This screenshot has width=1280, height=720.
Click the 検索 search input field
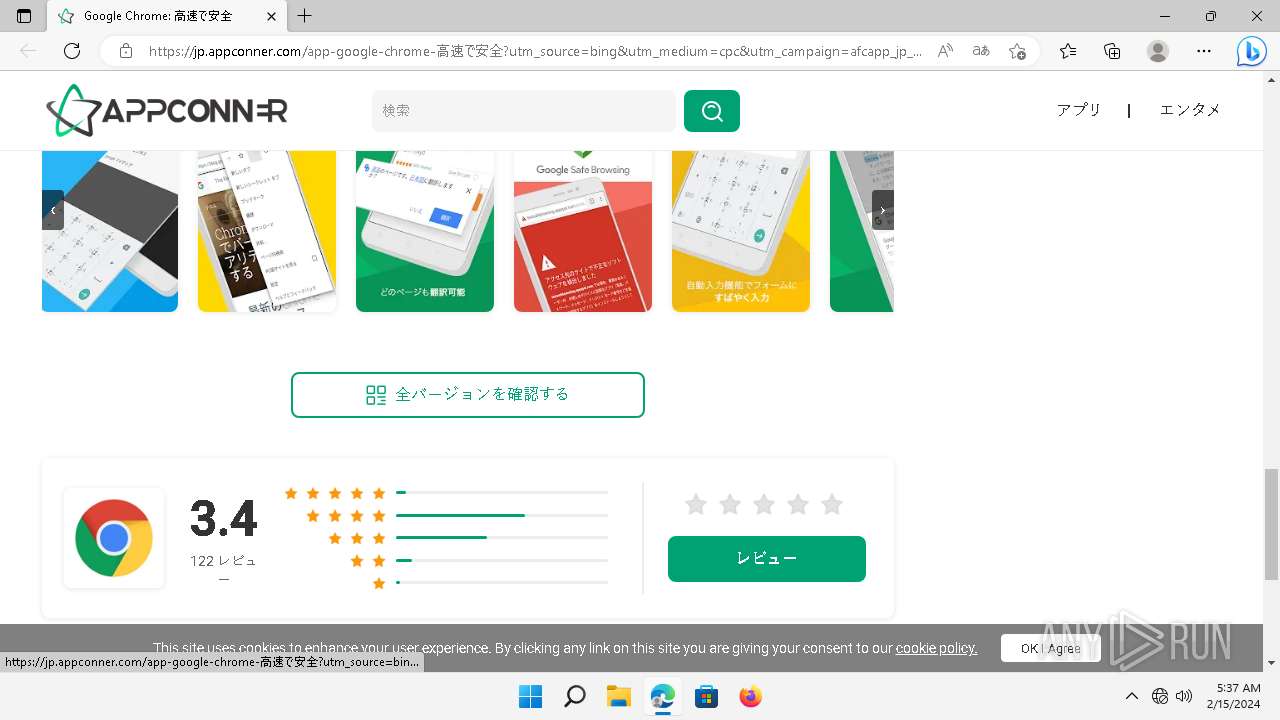[x=524, y=111]
